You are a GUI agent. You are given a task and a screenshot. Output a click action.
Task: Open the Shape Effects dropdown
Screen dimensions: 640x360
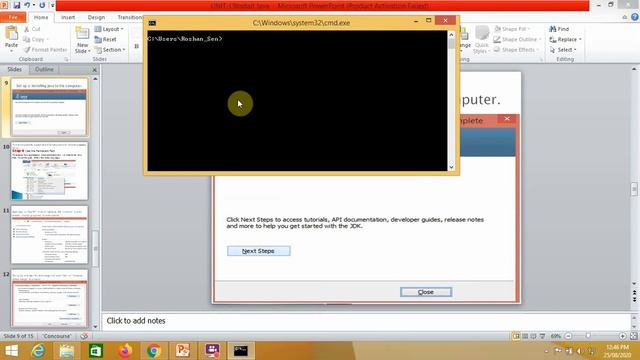point(516,49)
